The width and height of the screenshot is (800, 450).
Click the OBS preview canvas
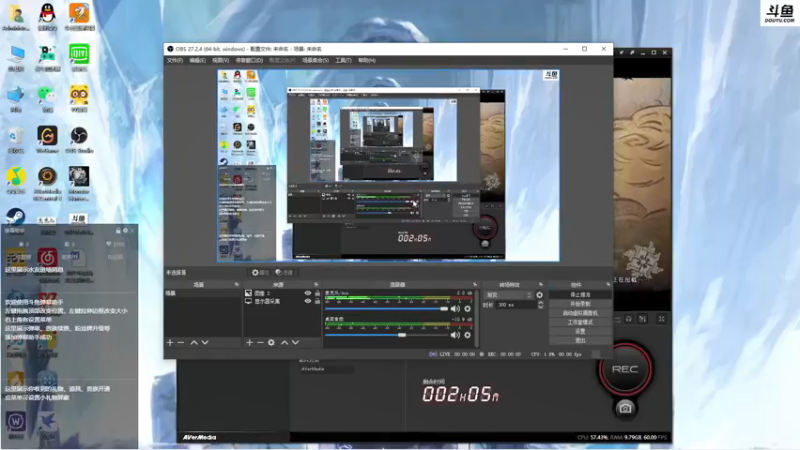click(388, 166)
